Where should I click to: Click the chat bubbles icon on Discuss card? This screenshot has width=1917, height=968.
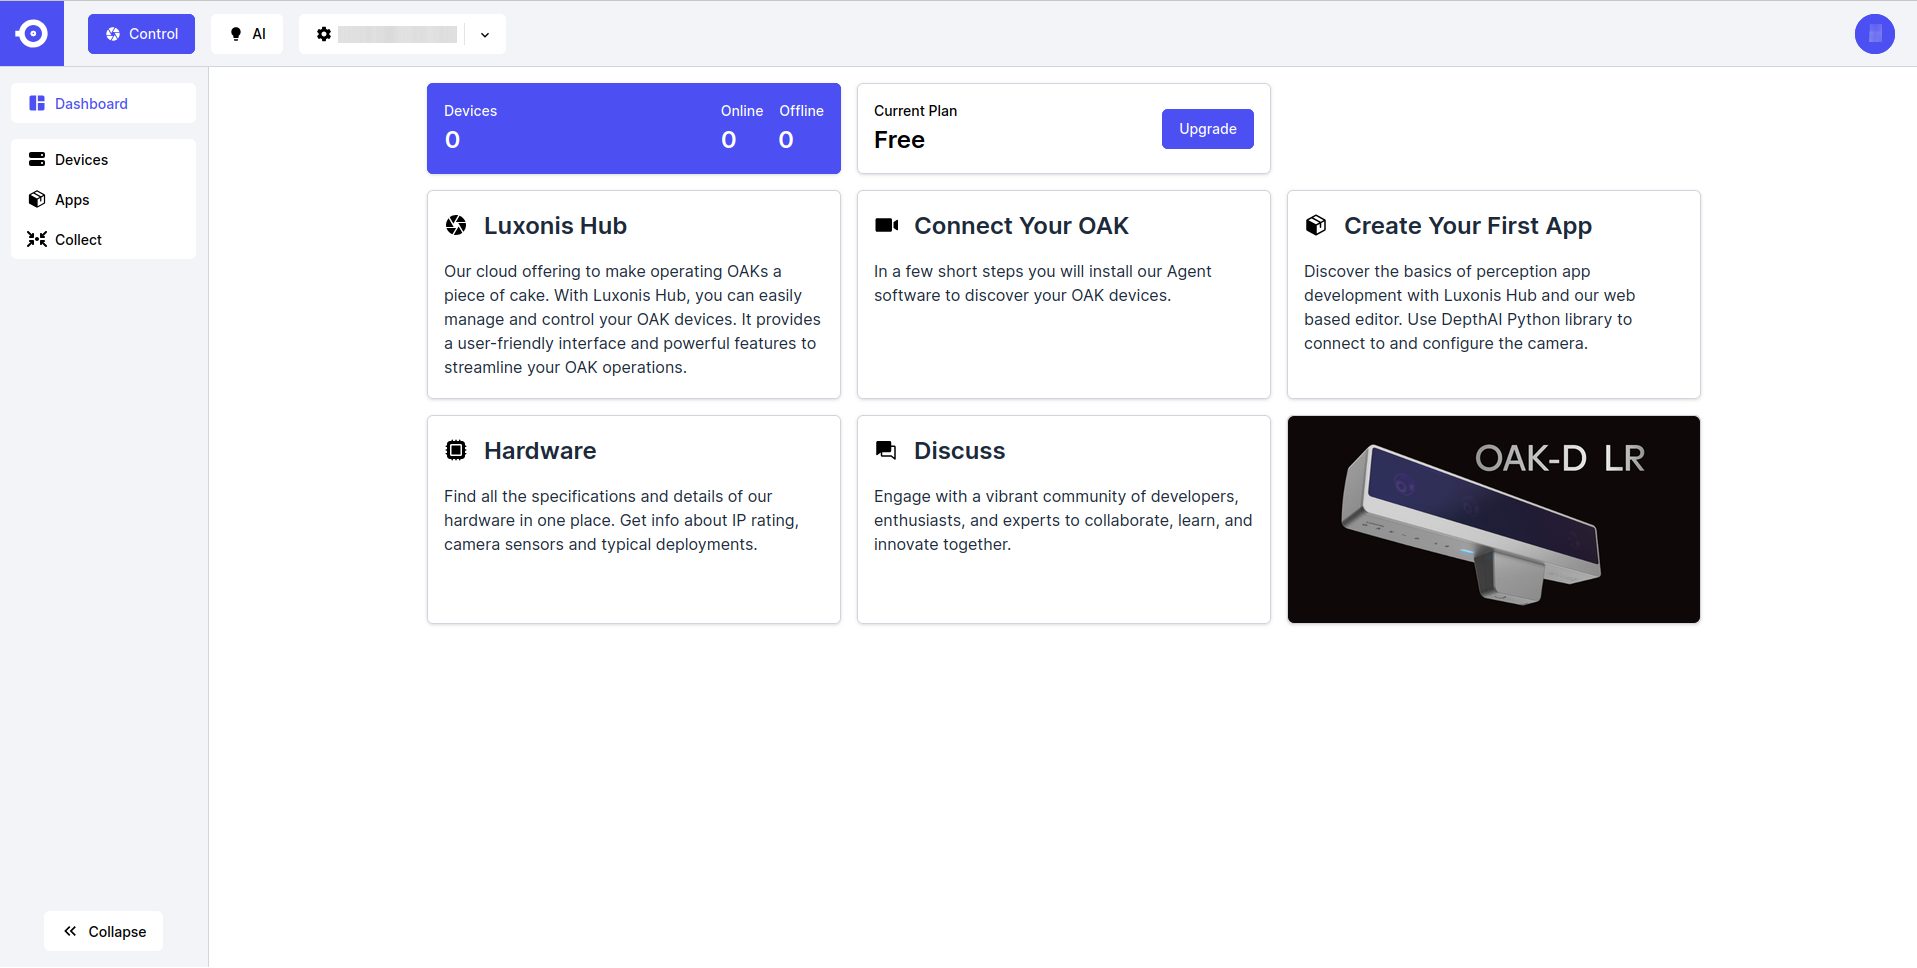tap(886, 450)
